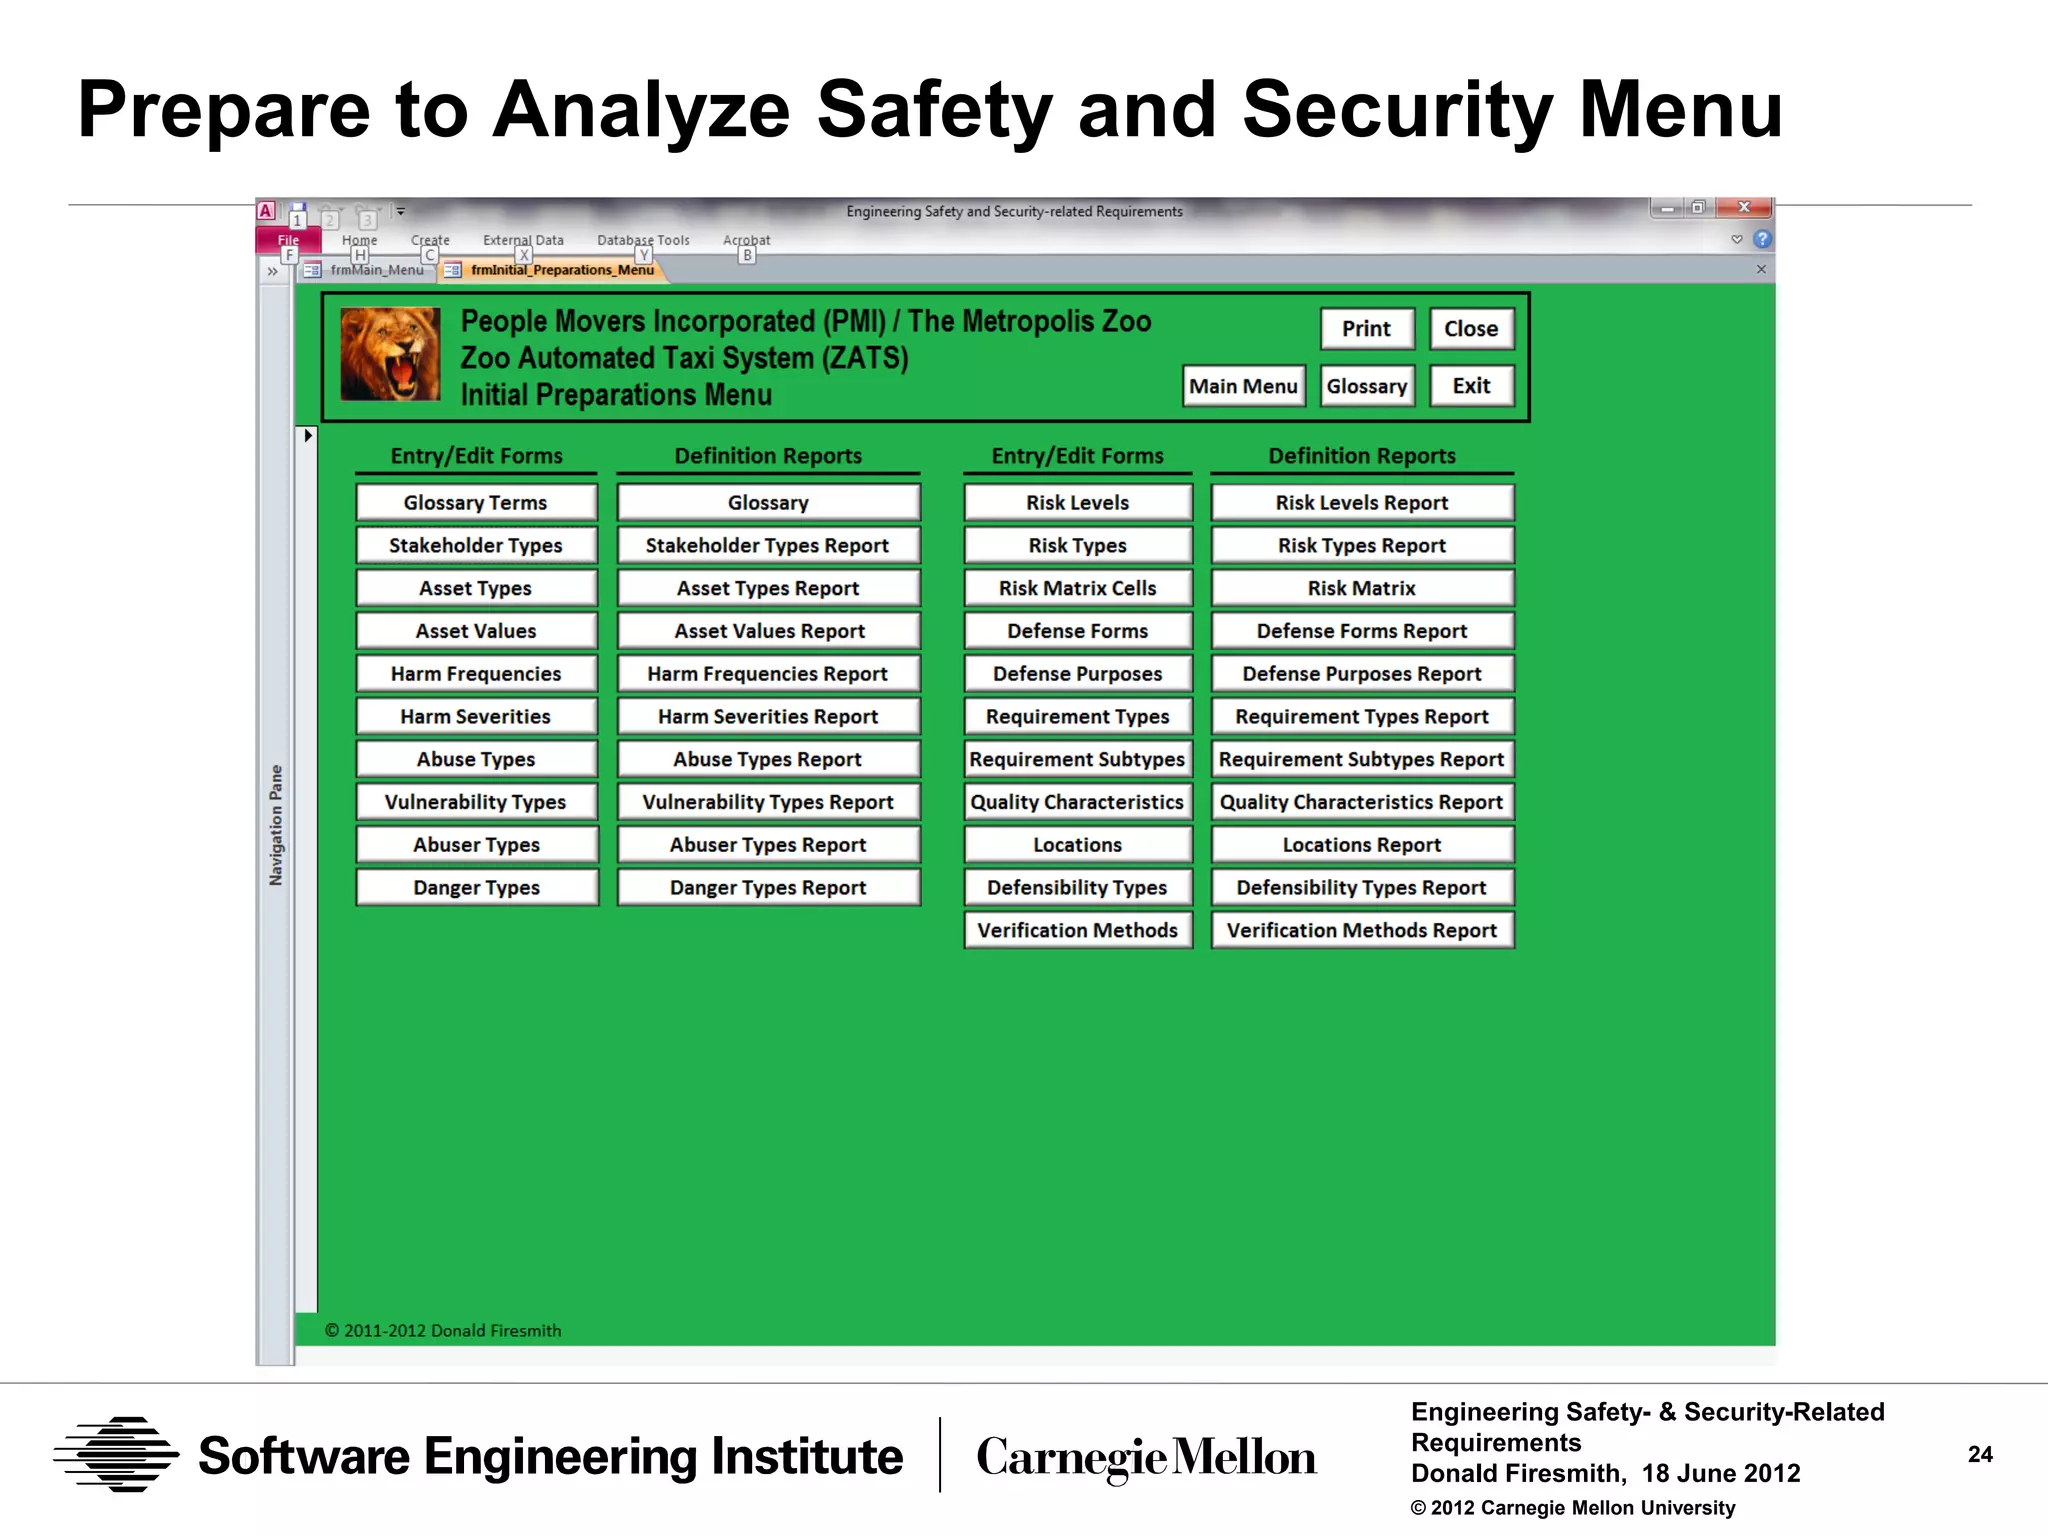
Task: Close the current form tab with X
Action: [1761, 269]
